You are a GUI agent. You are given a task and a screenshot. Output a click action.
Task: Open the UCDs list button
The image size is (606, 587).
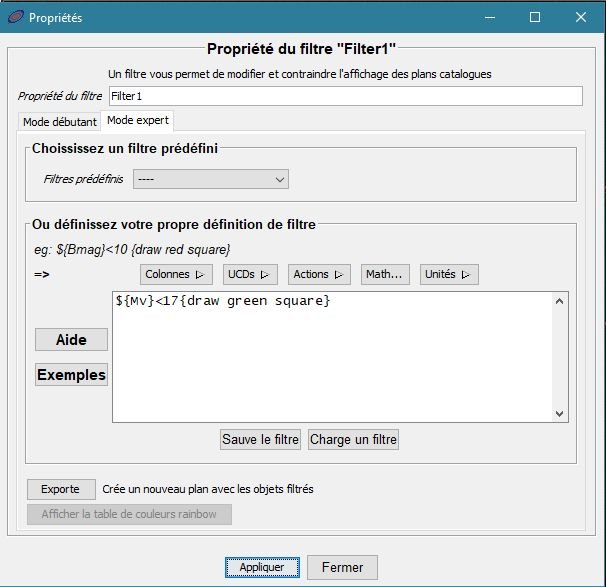pyautogui.click(x=250, y=274)
